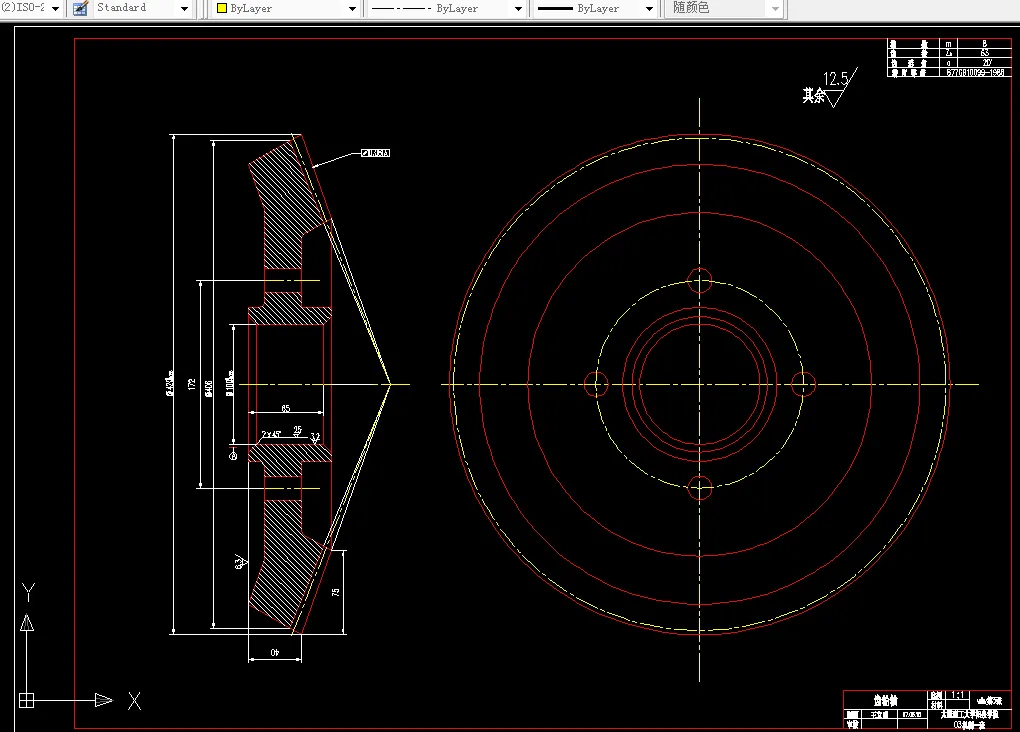1020x732 pixels.
Task: Select the left bolt hole on centerline
Action: coord(596,384)
